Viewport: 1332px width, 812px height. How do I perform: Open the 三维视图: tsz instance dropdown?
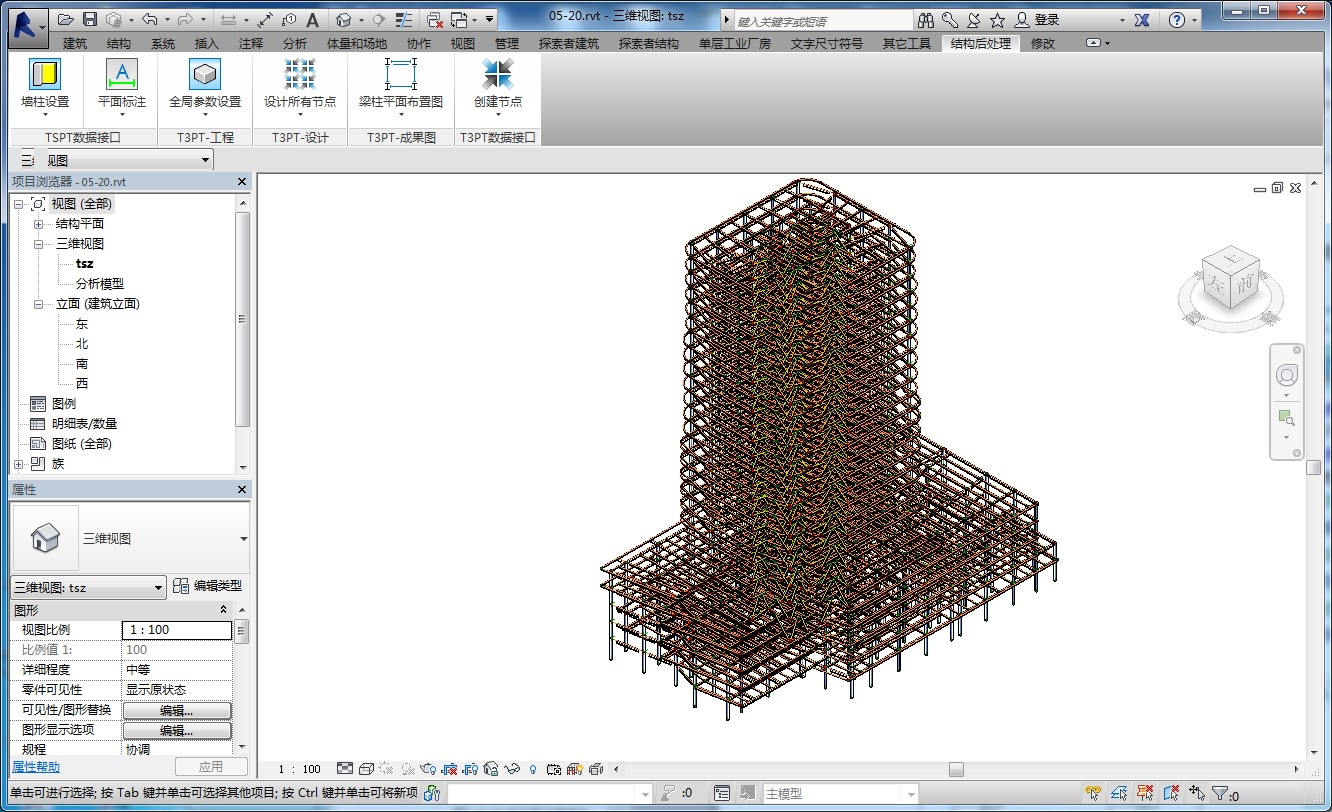(x=89, y=588)
